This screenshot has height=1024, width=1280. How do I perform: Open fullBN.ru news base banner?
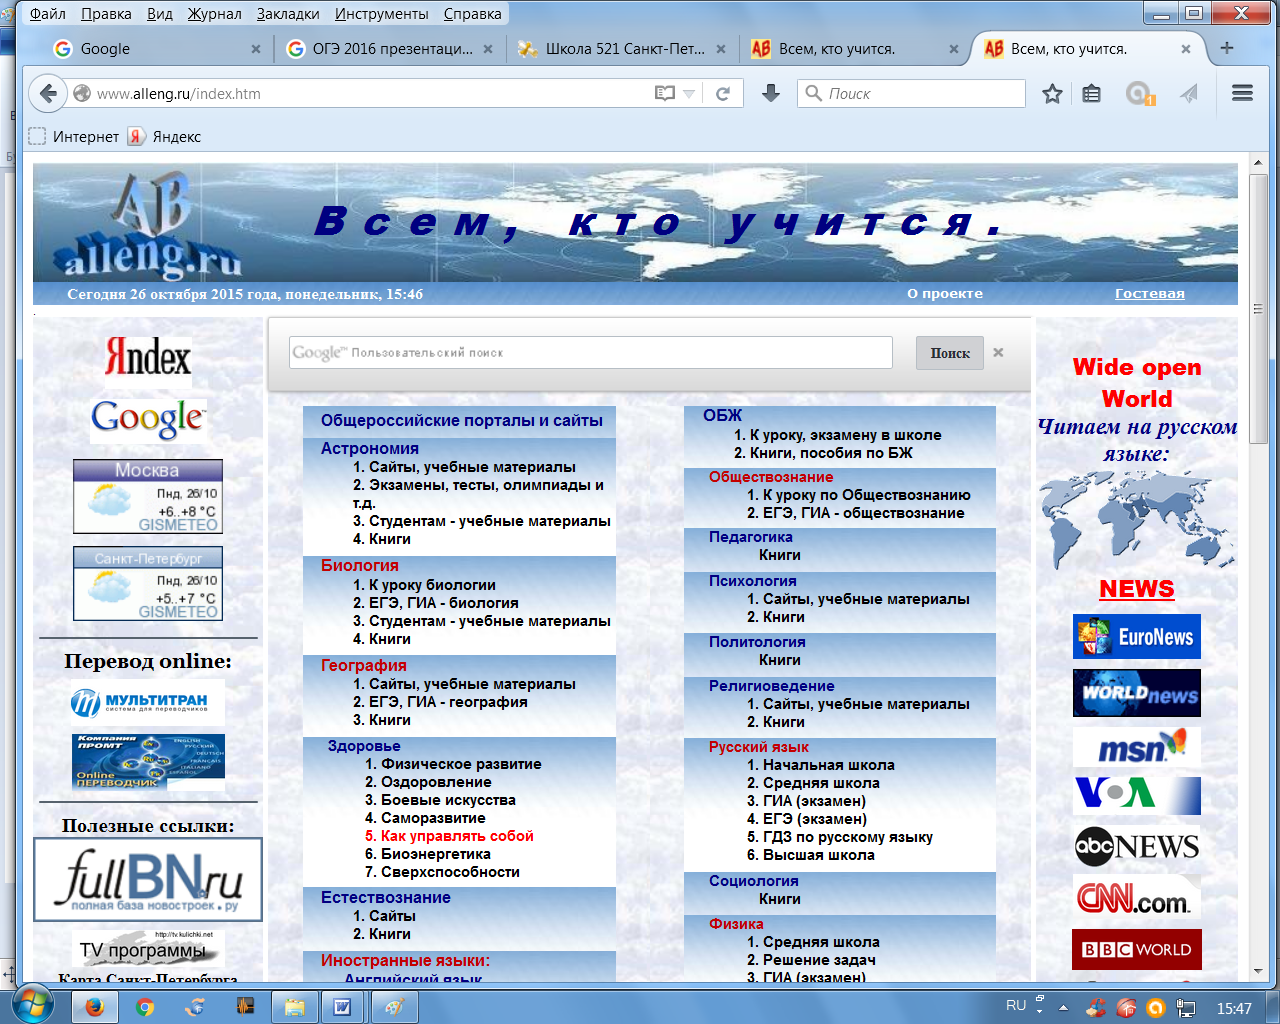[x=148, y=879]
